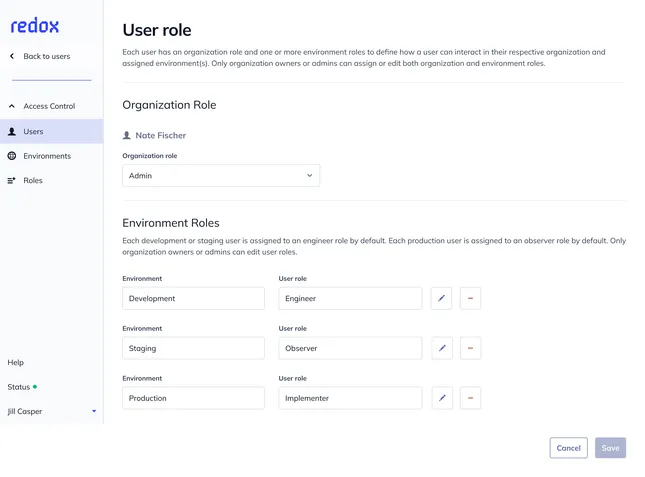Expand the Jill Casper account menu

(94, 411)
